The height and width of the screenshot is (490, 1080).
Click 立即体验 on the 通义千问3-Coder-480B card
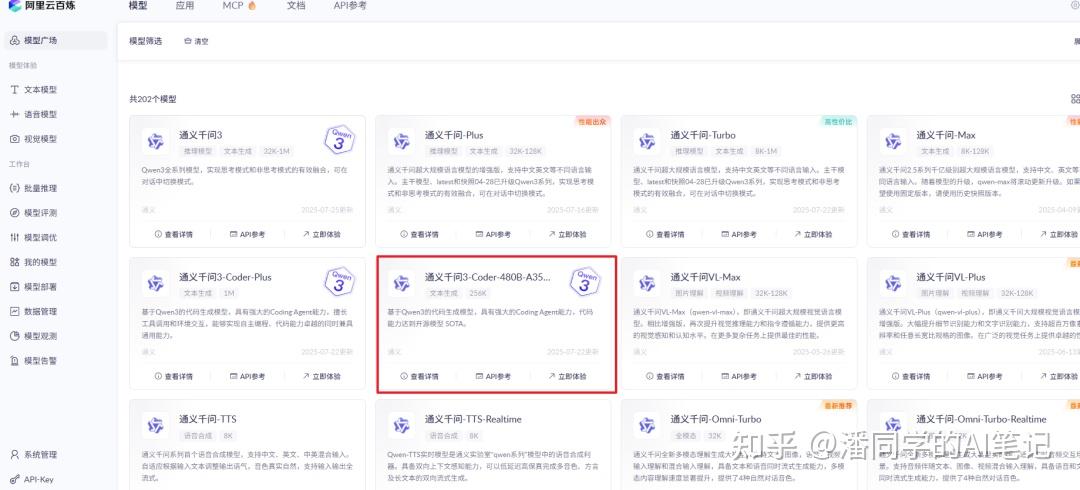pyautogui.click(x=568, y=376)
